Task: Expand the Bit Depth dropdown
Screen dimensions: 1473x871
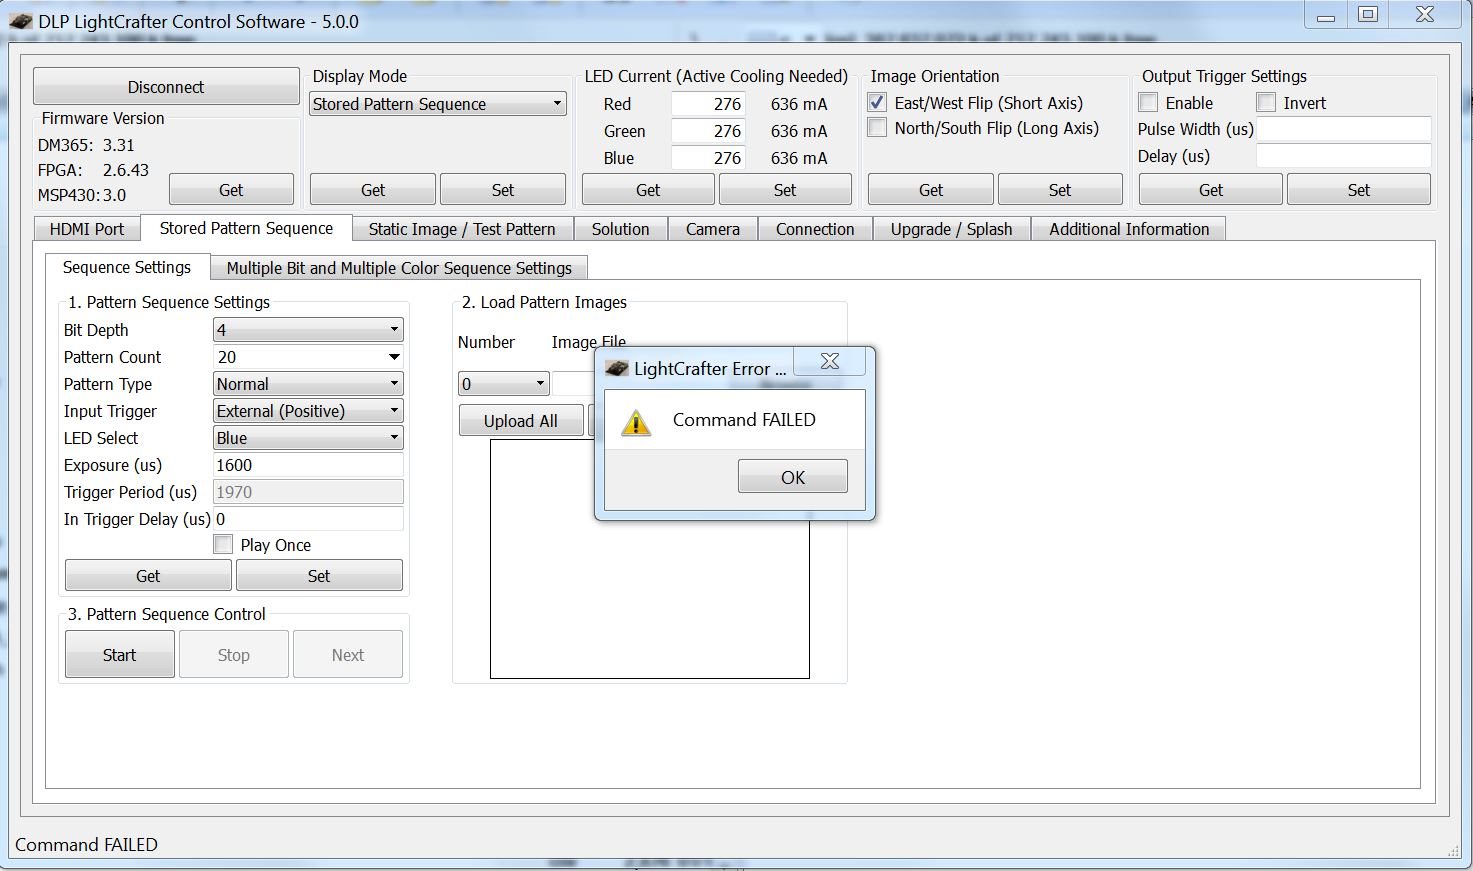Action: pyautogui.click(x=308, y=330)
